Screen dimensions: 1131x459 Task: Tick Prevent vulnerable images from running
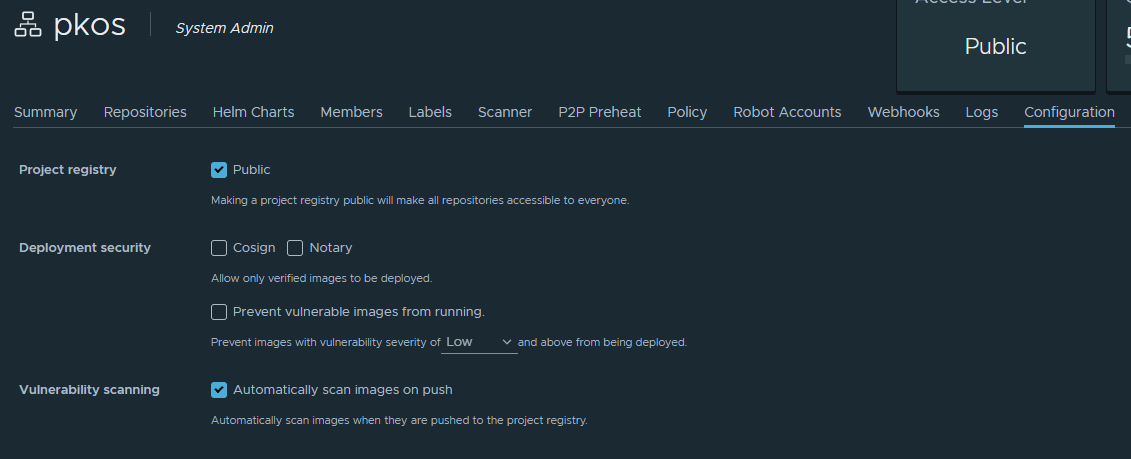click(x=219, y=312)
